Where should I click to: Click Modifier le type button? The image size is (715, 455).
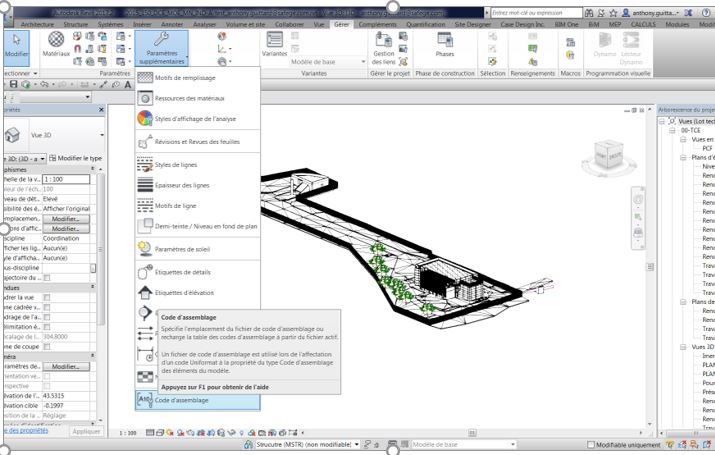pyautogui.click(x=75, y=158)
